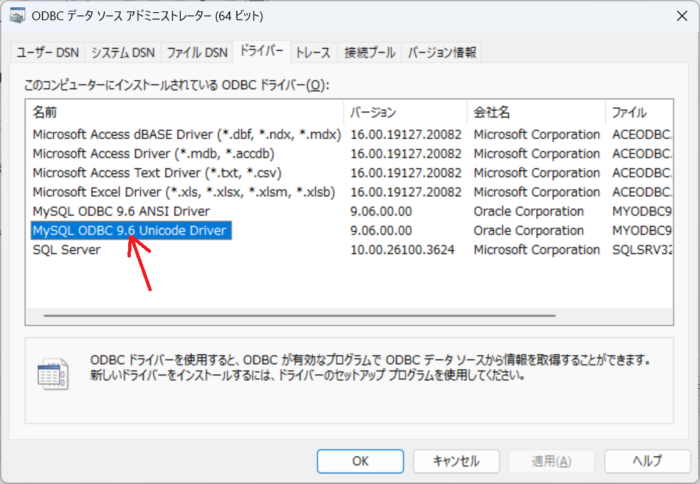This screenshot has height=484, width=700.
Task: Go to the トレース tab
Action: (313, 52)
